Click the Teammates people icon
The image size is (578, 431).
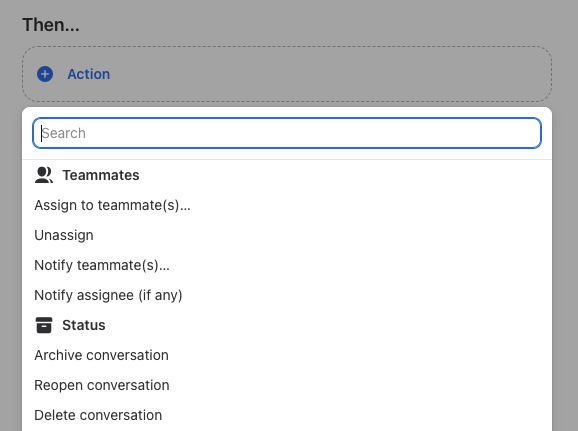44,175
